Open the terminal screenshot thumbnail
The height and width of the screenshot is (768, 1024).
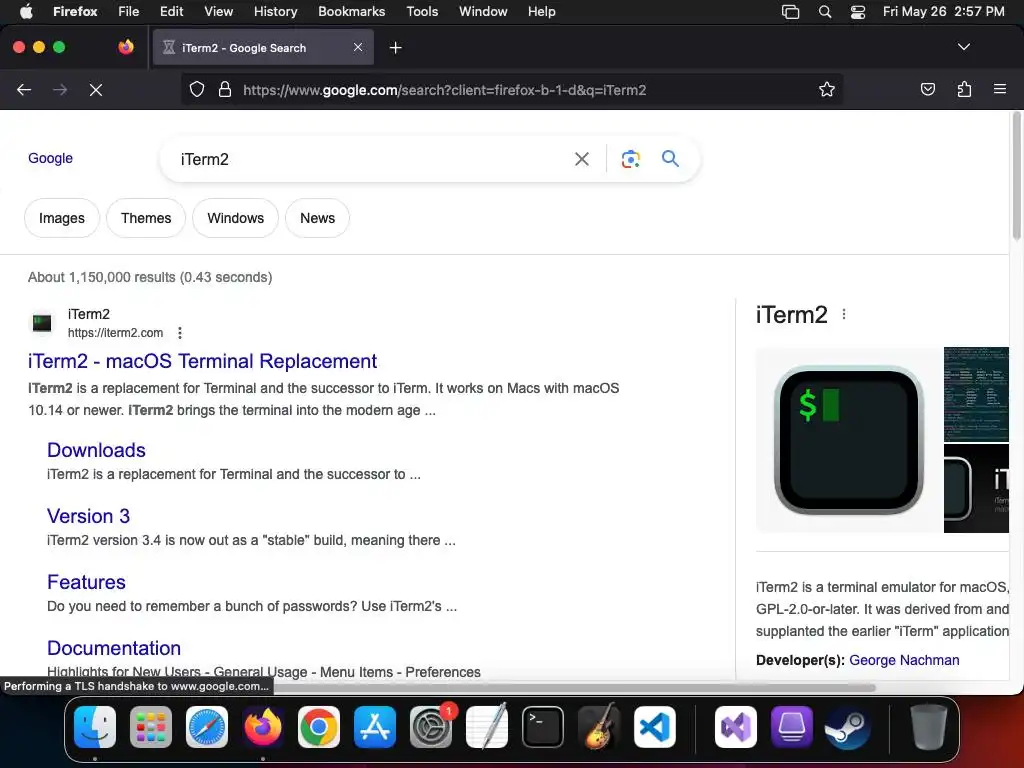point(976,394)
